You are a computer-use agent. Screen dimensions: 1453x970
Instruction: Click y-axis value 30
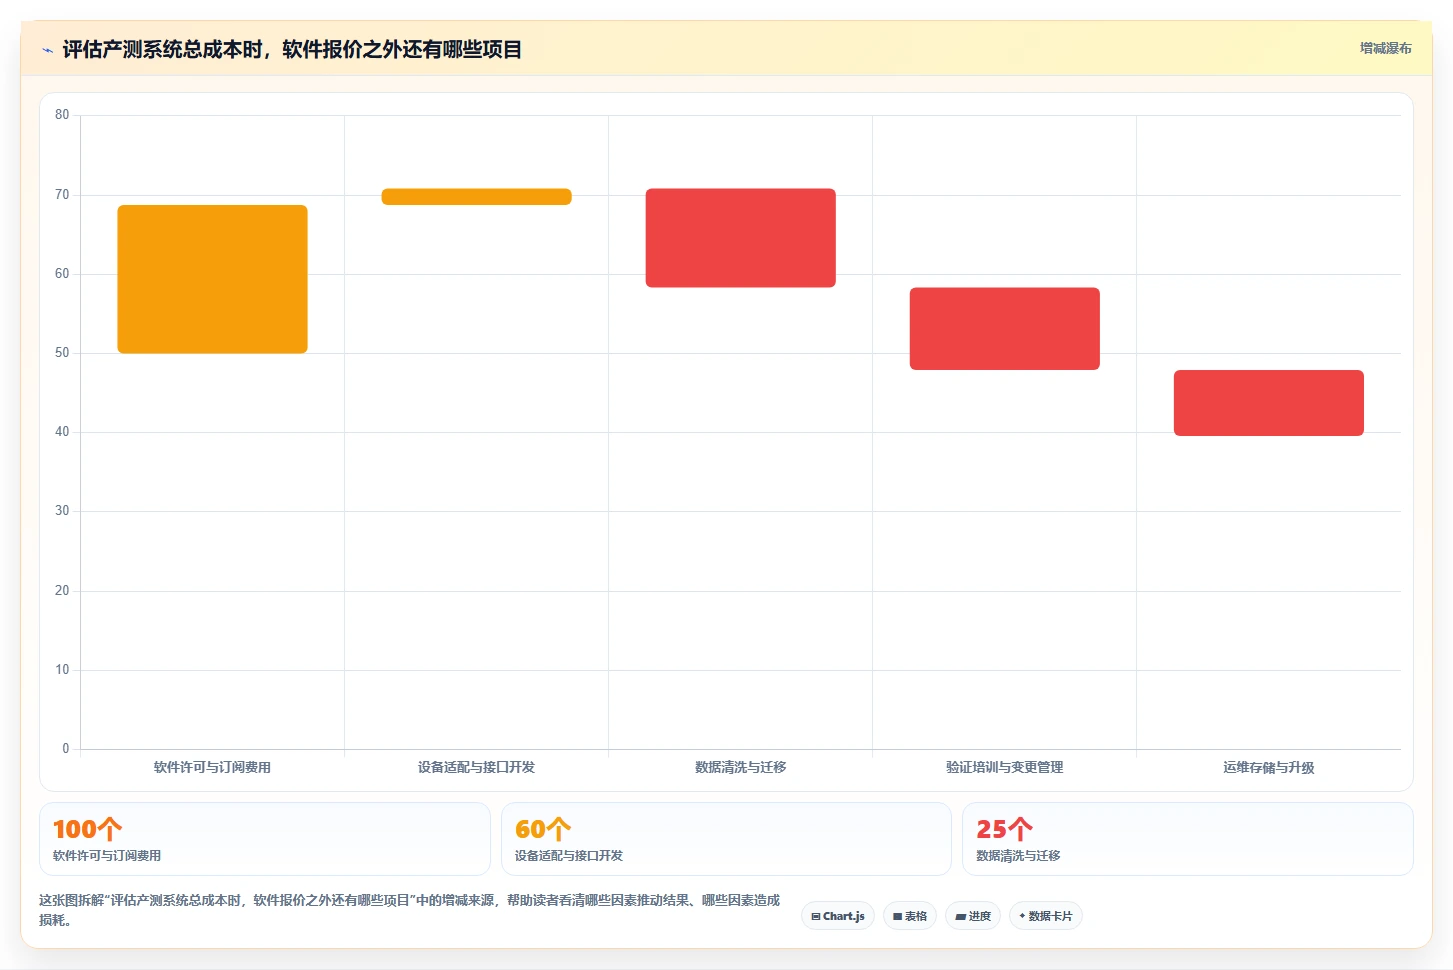[x=62, y=511]
